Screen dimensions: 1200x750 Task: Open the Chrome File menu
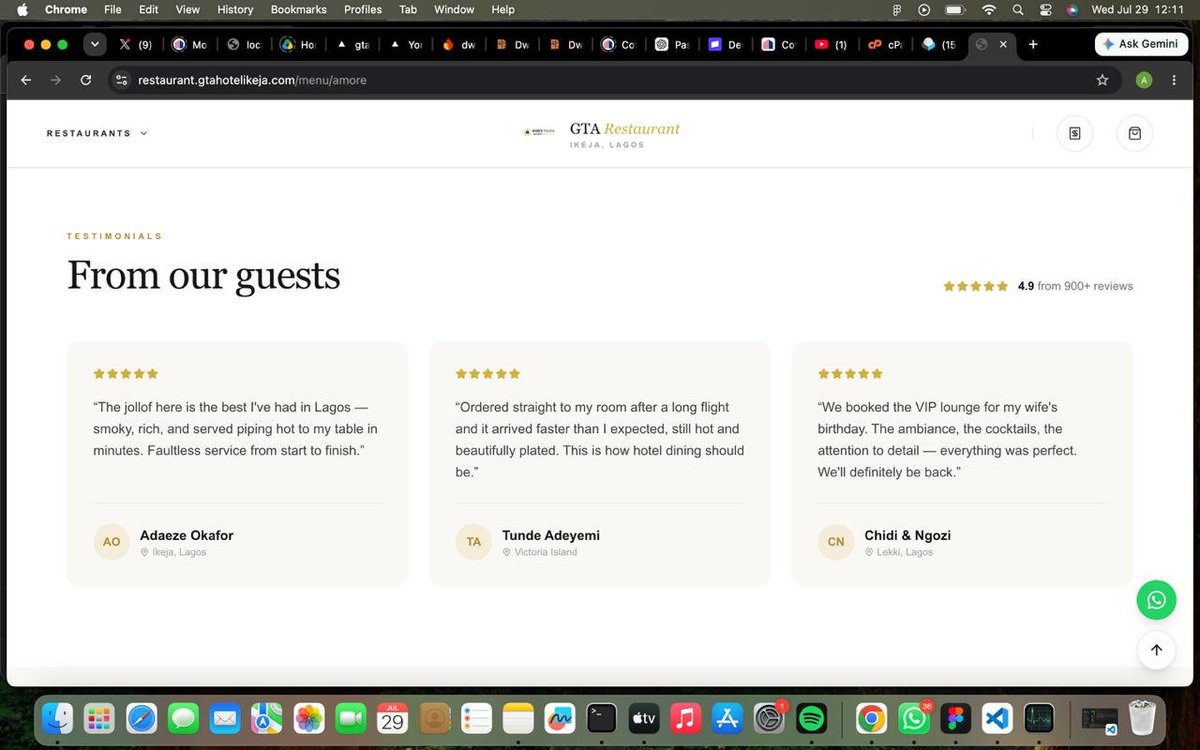point(113,9)
